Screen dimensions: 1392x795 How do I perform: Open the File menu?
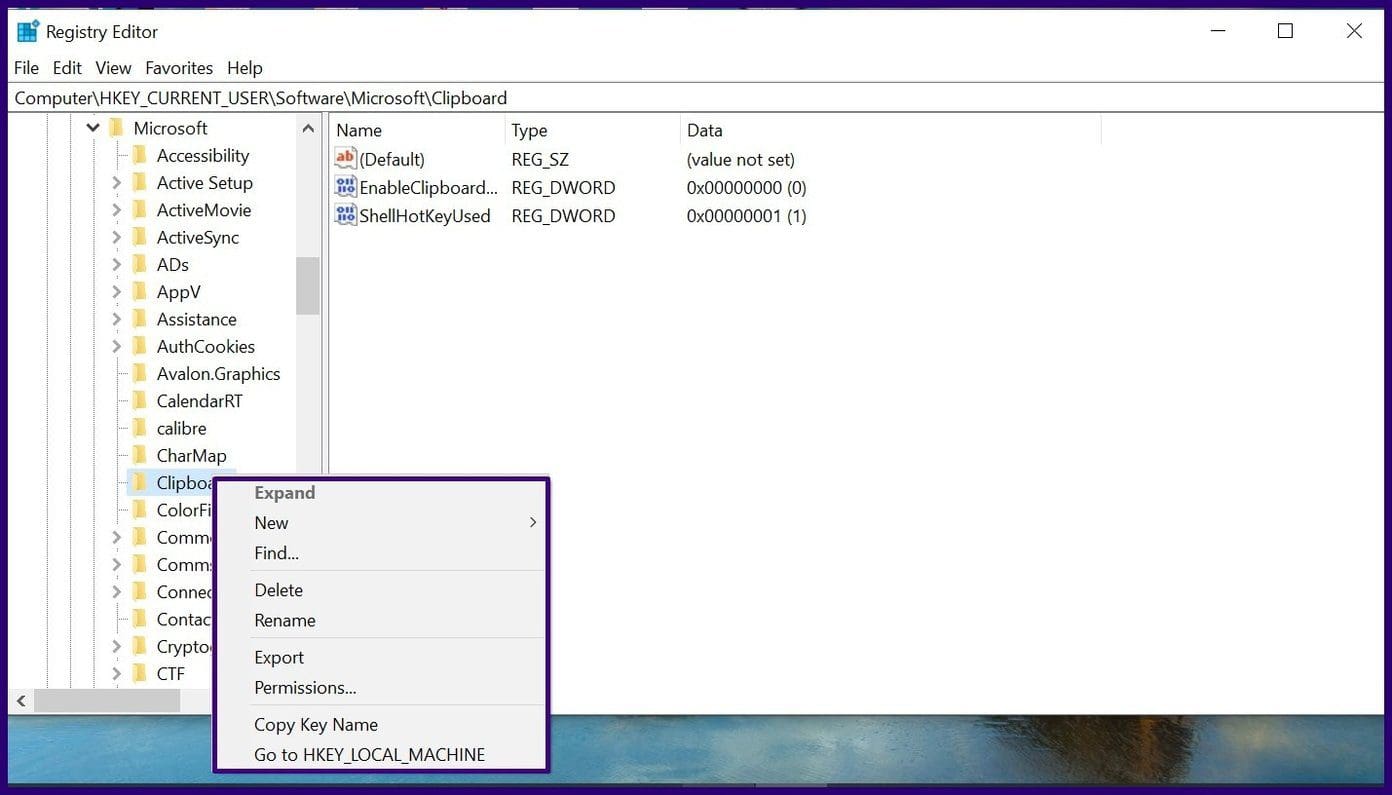point(27,68)
